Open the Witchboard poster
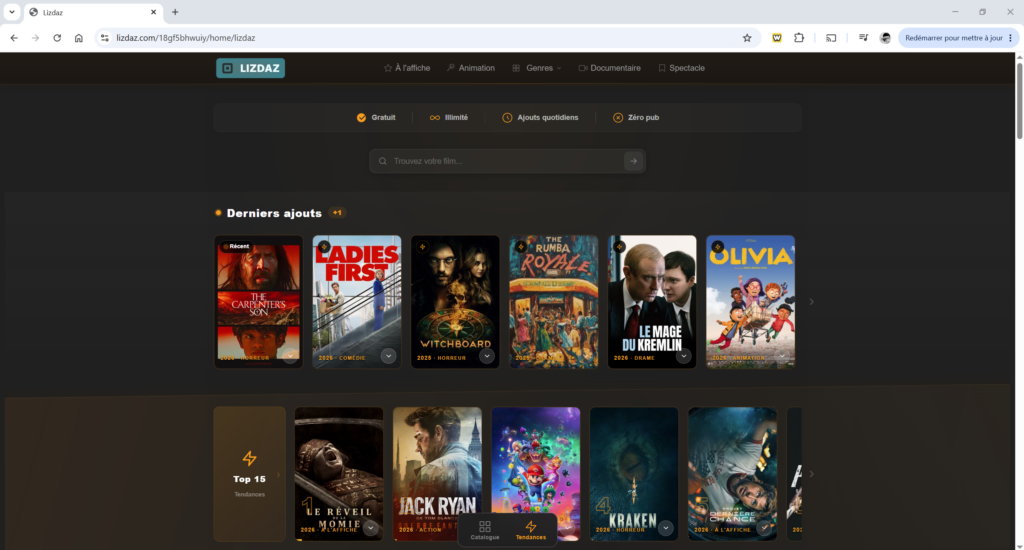This screenshot has height=550, width=1024. pyautogui.click(x=455, y=302)
